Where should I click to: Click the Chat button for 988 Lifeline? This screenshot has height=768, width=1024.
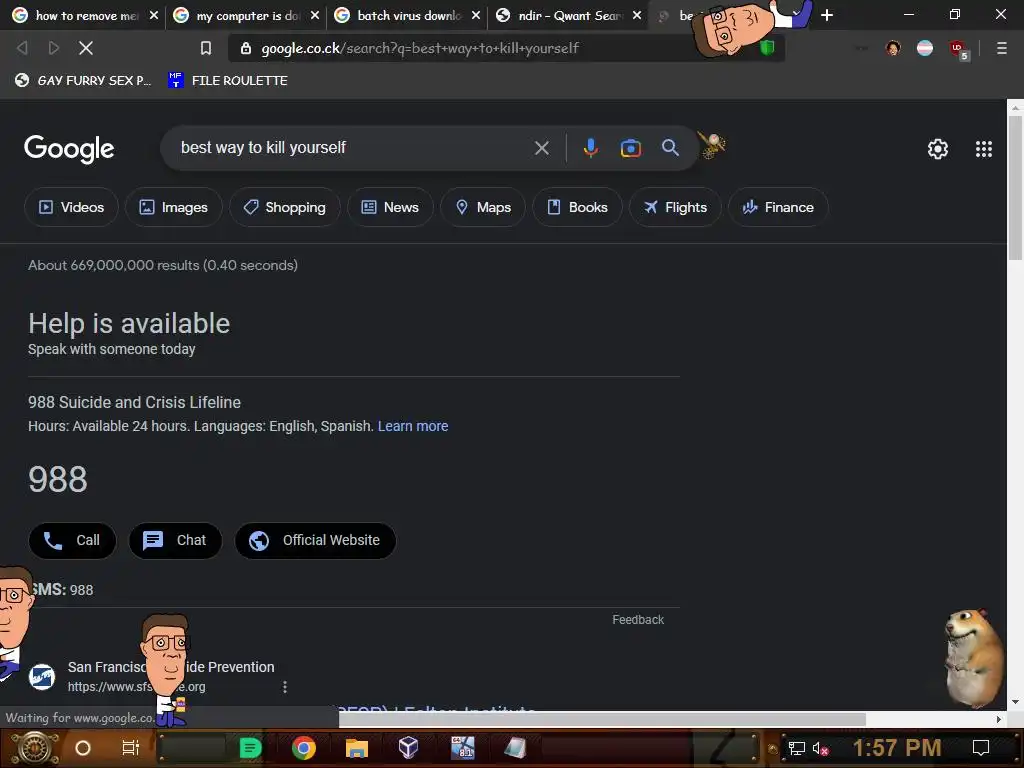[175, 540]
